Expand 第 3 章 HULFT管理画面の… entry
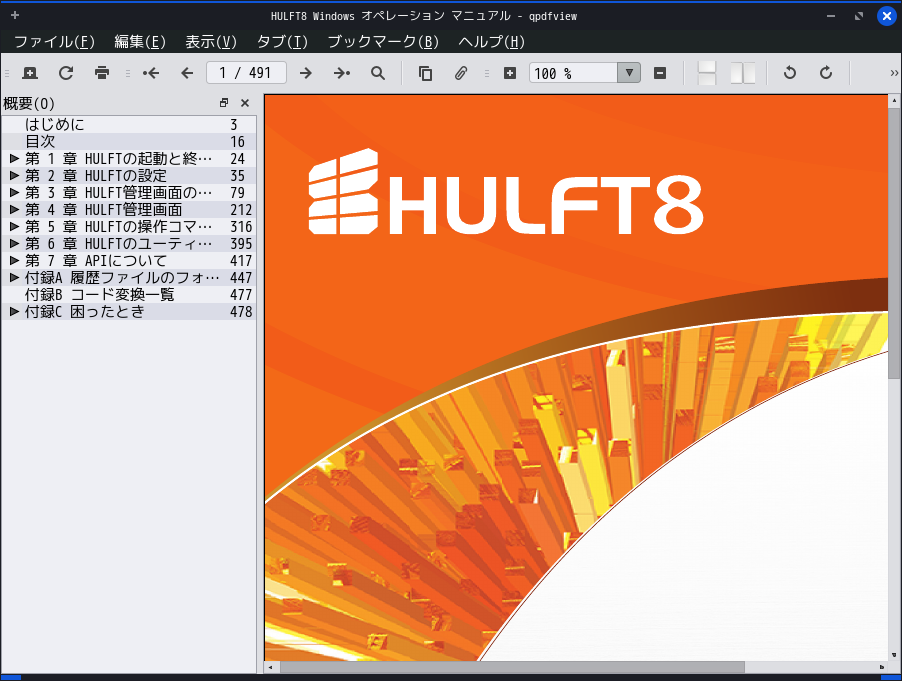902x681 pixels. (14, 192)
